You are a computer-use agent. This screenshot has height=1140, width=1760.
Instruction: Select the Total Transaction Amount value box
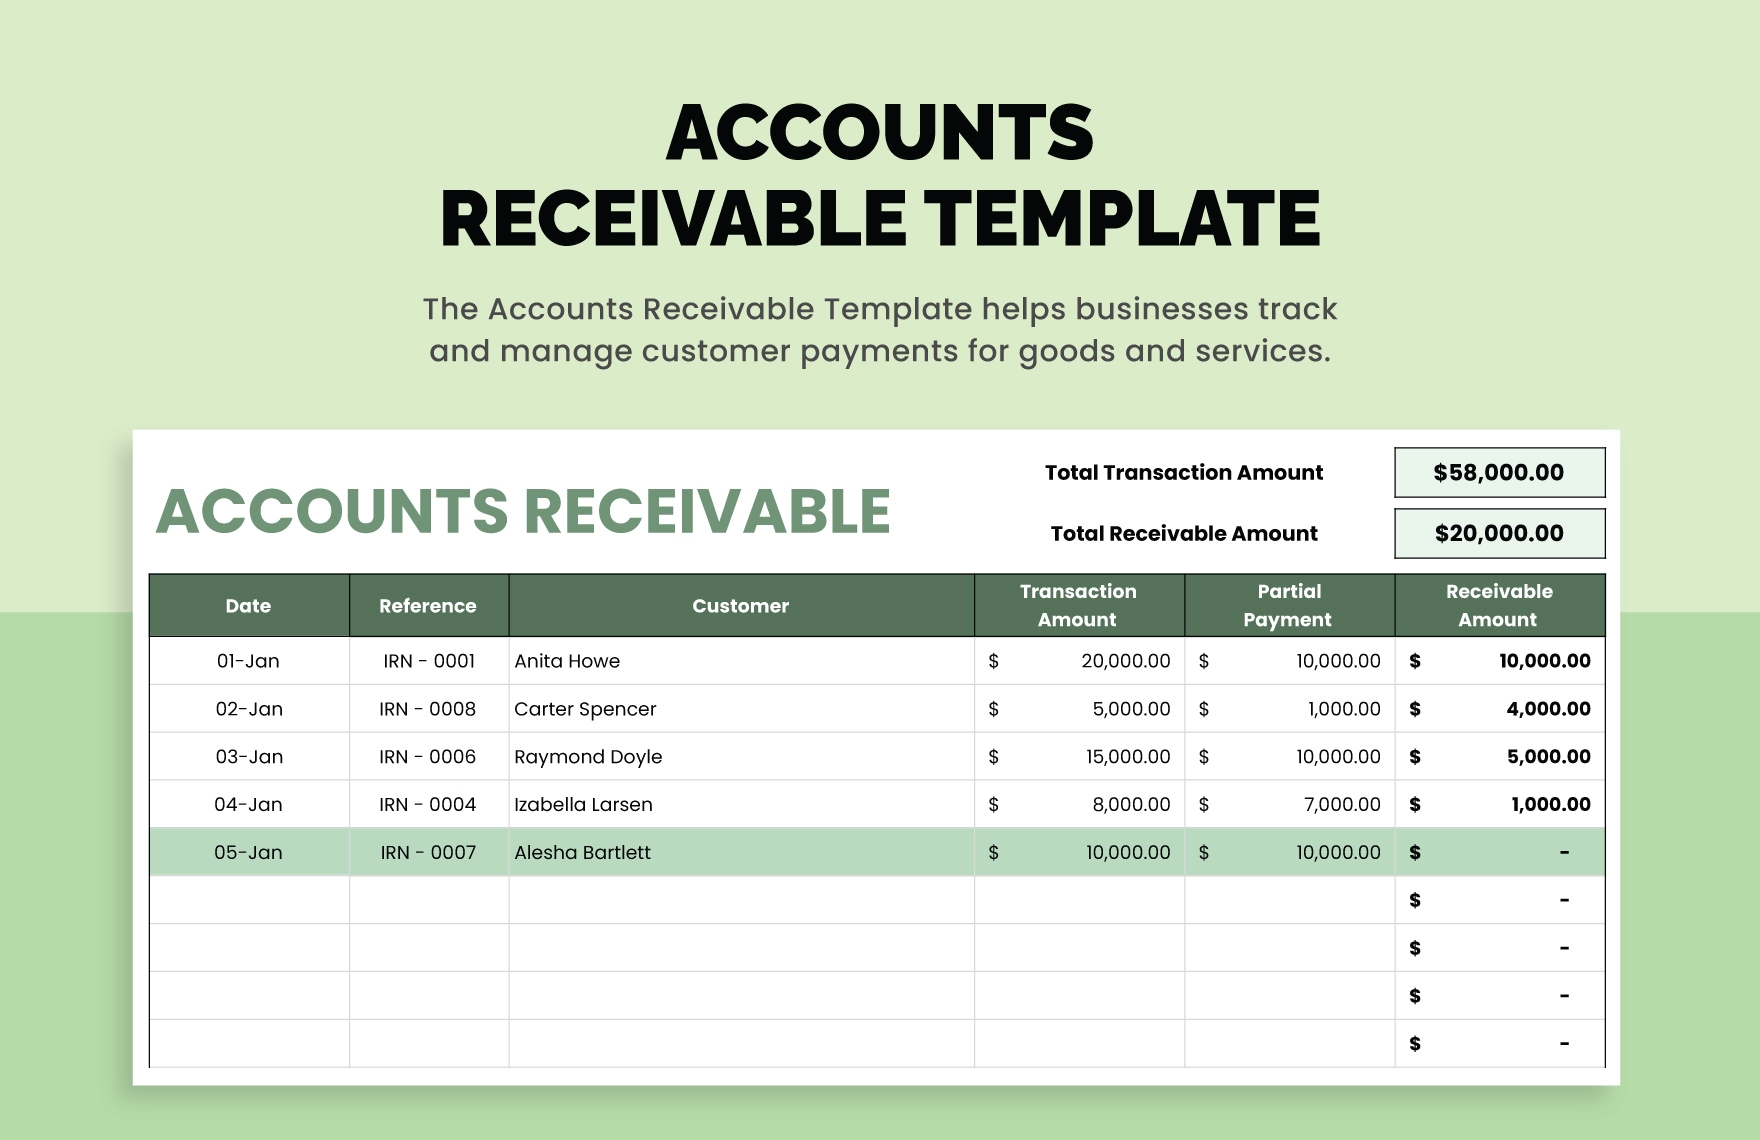(1497, 472)
